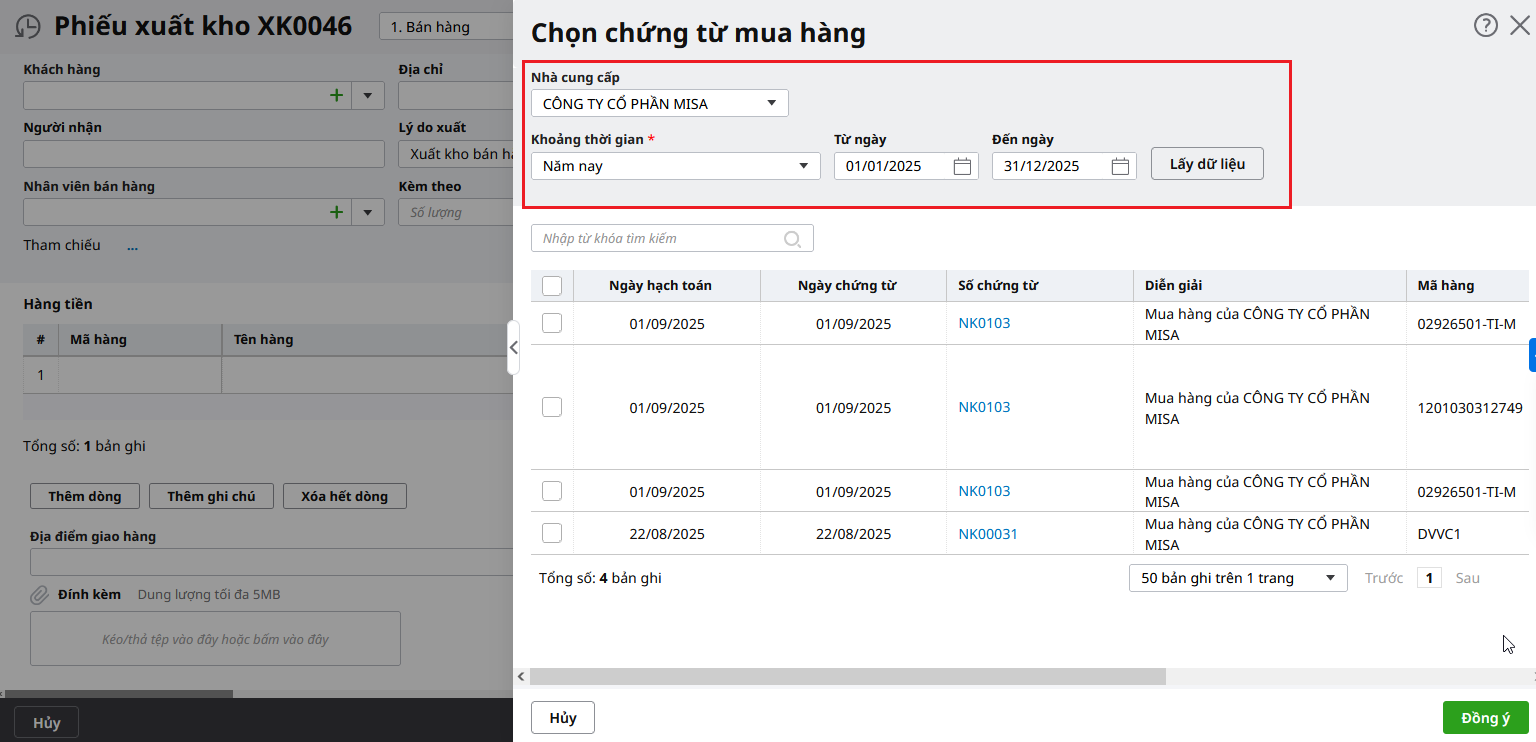Click the history clock icon beside title
The height and width of the screenshot is (742, 1536).
29,27
